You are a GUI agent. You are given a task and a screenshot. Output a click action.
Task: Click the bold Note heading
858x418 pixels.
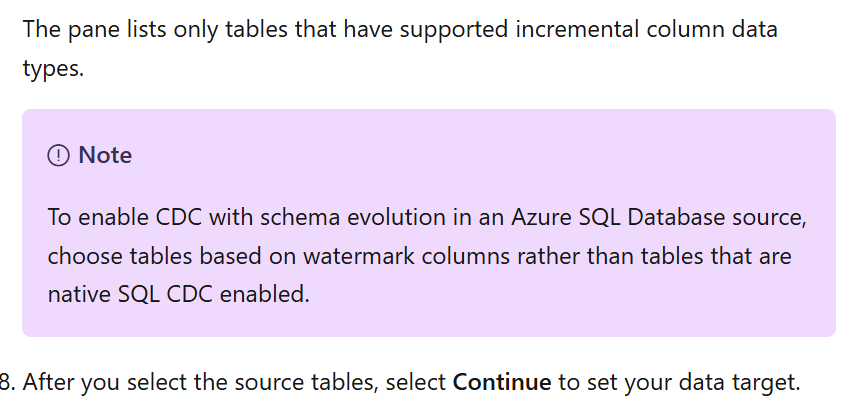105,155
